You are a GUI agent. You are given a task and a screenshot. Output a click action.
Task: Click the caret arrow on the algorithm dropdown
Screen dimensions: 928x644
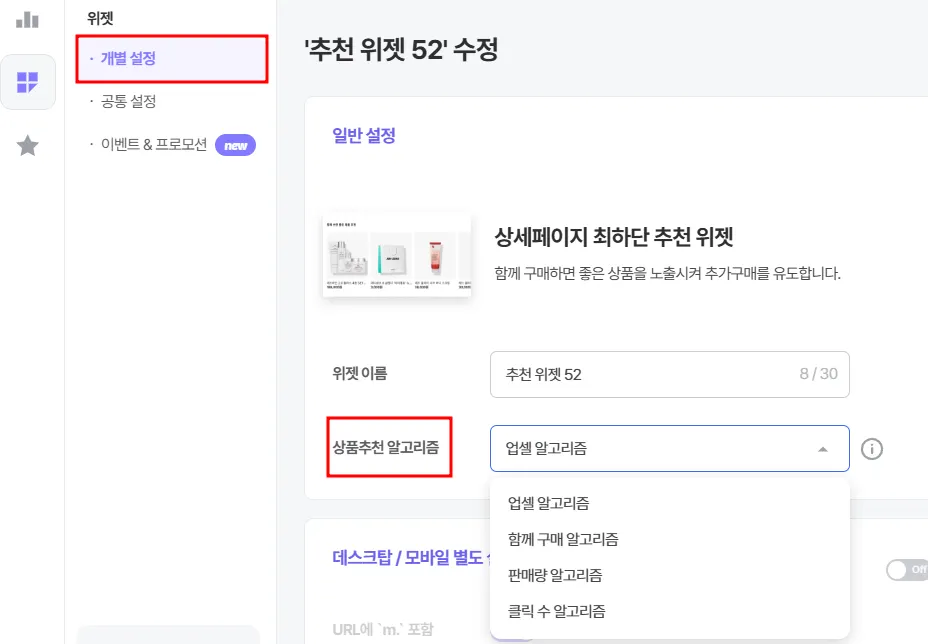pos(823,449)
